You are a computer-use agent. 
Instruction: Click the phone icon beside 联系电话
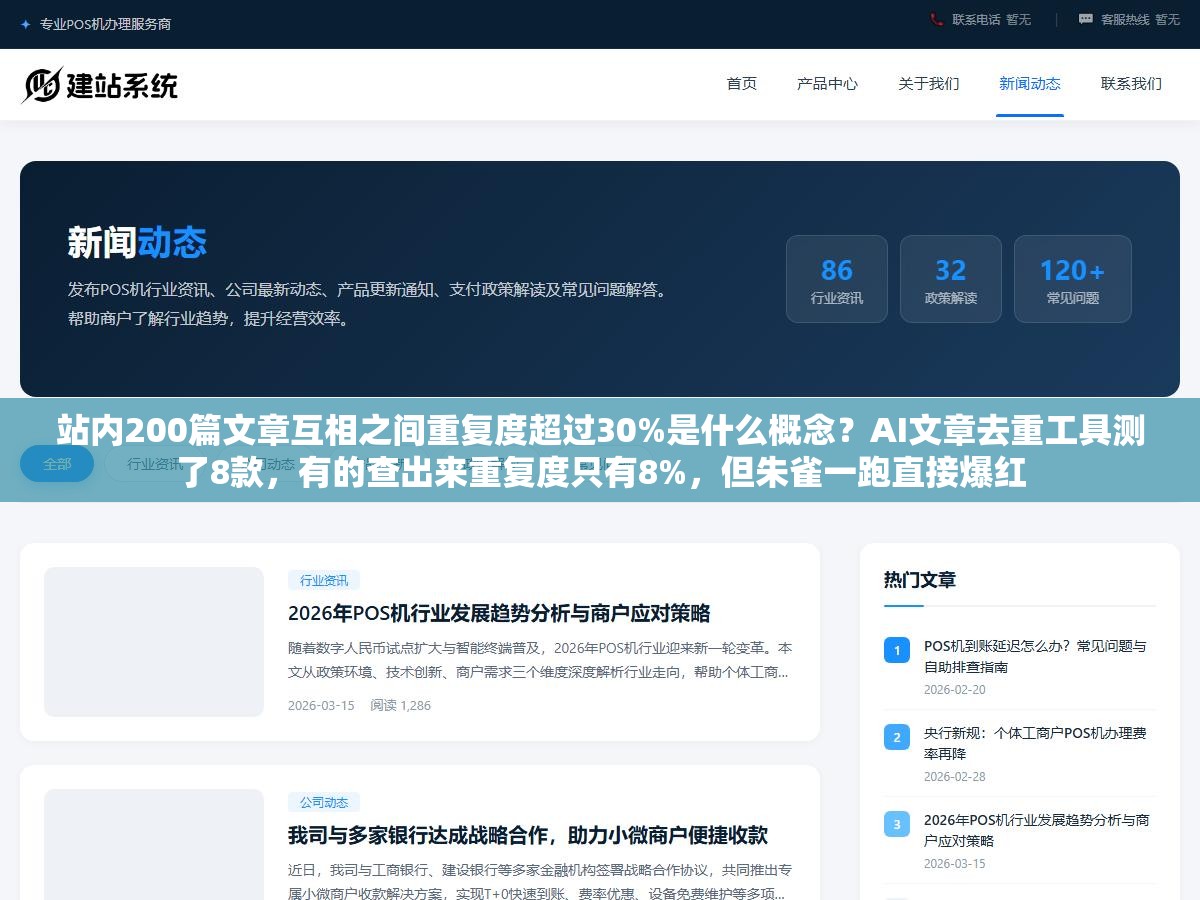pyautogui.click(x=936, y=19)
